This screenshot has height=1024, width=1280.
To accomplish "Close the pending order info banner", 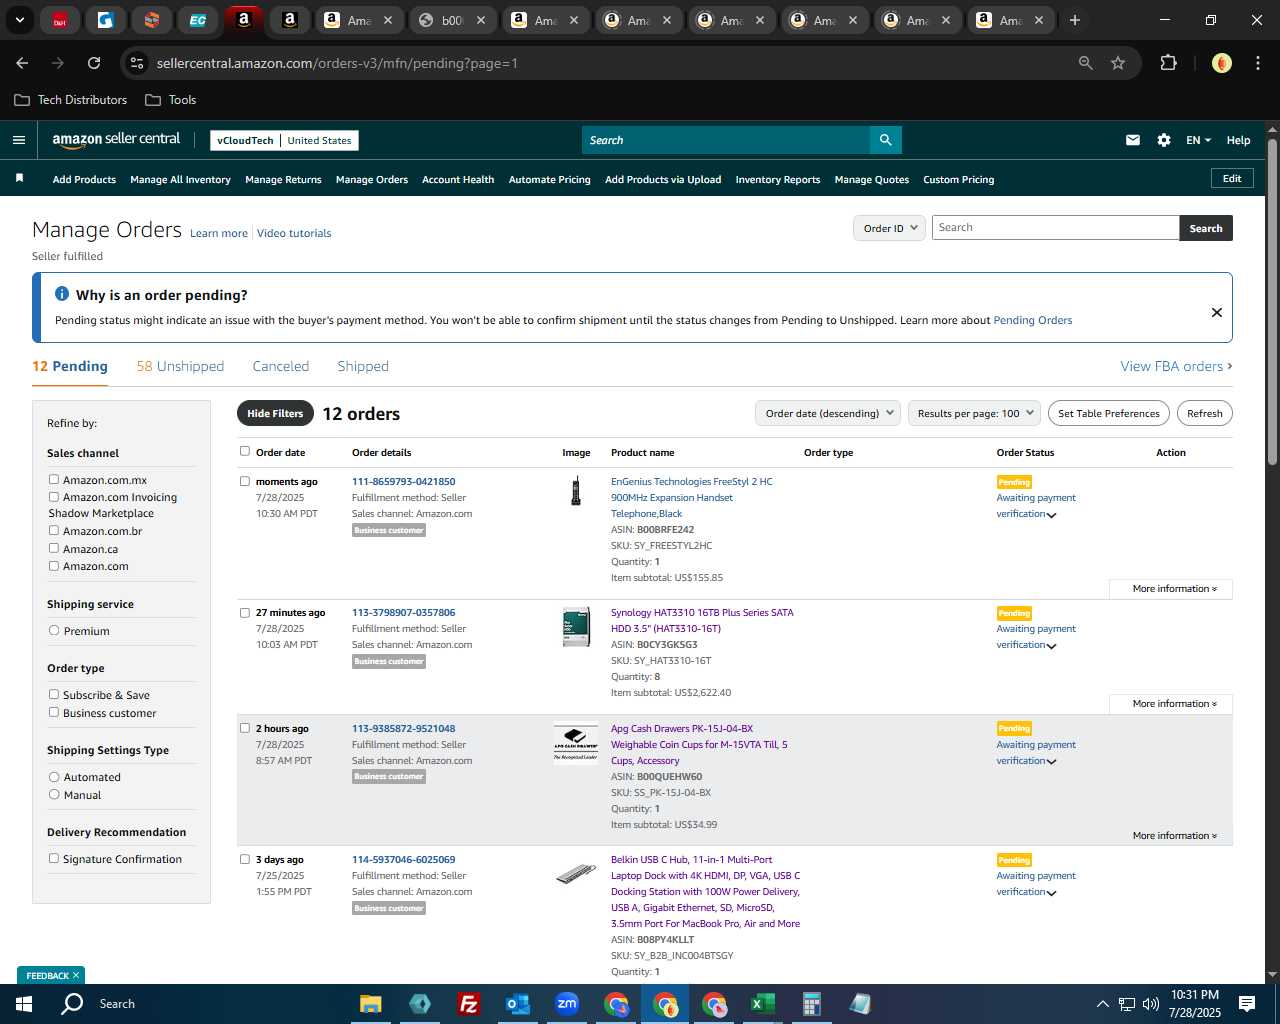I will tap(1217, 312).
